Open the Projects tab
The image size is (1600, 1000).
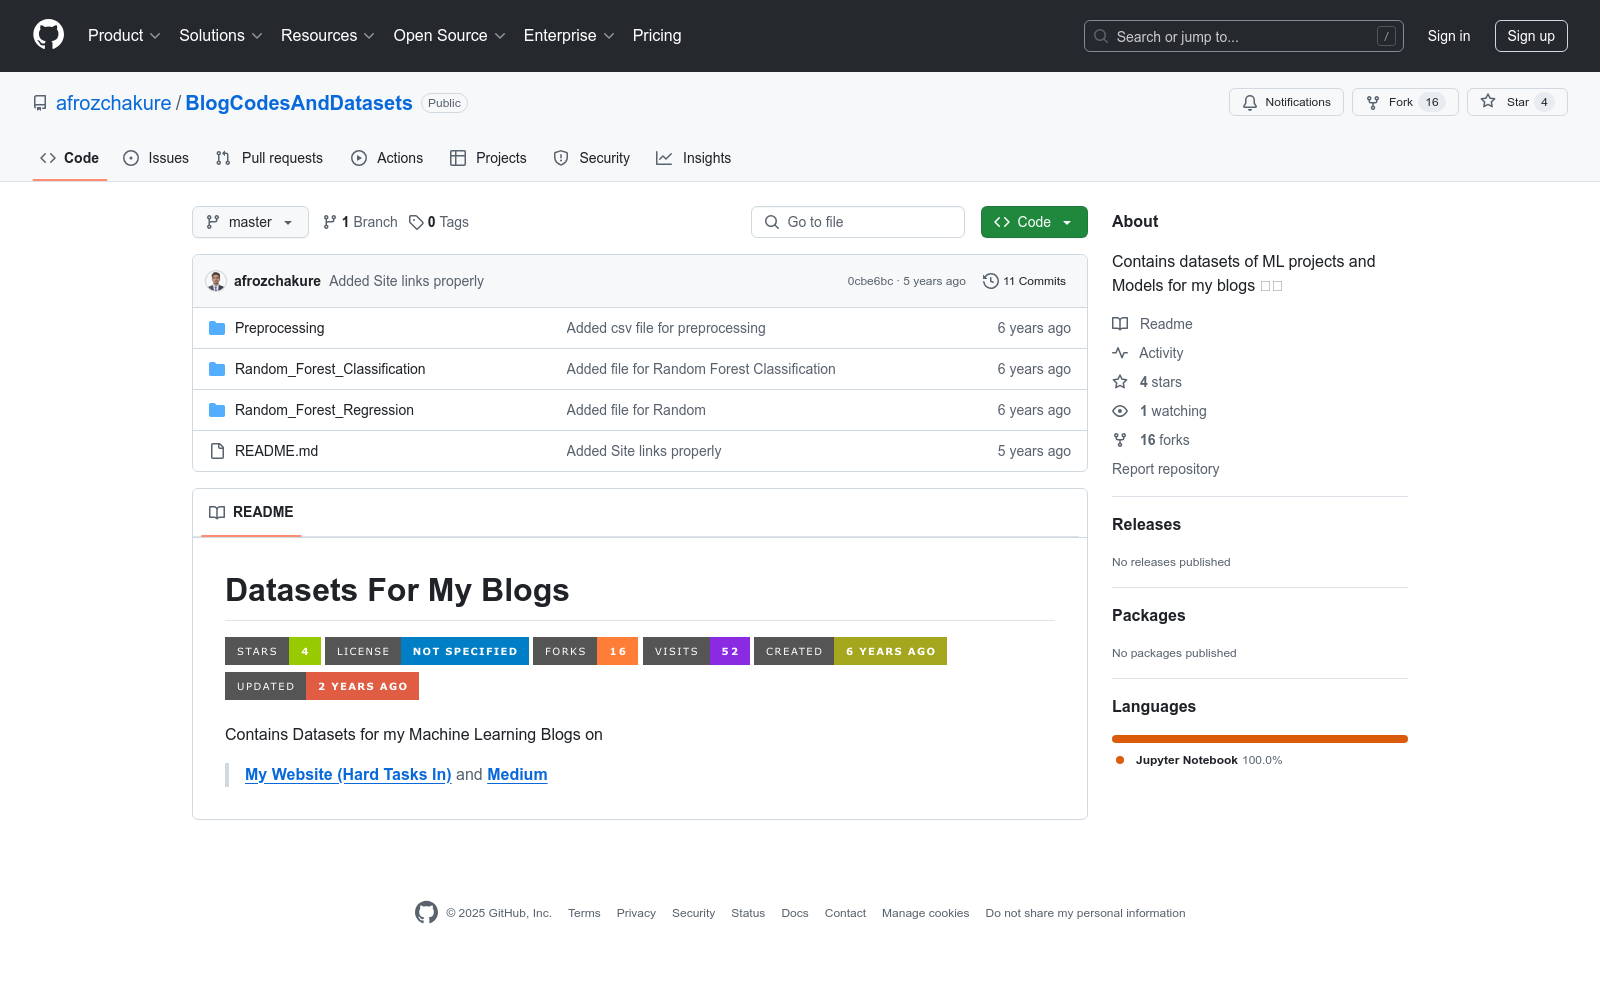488,158
